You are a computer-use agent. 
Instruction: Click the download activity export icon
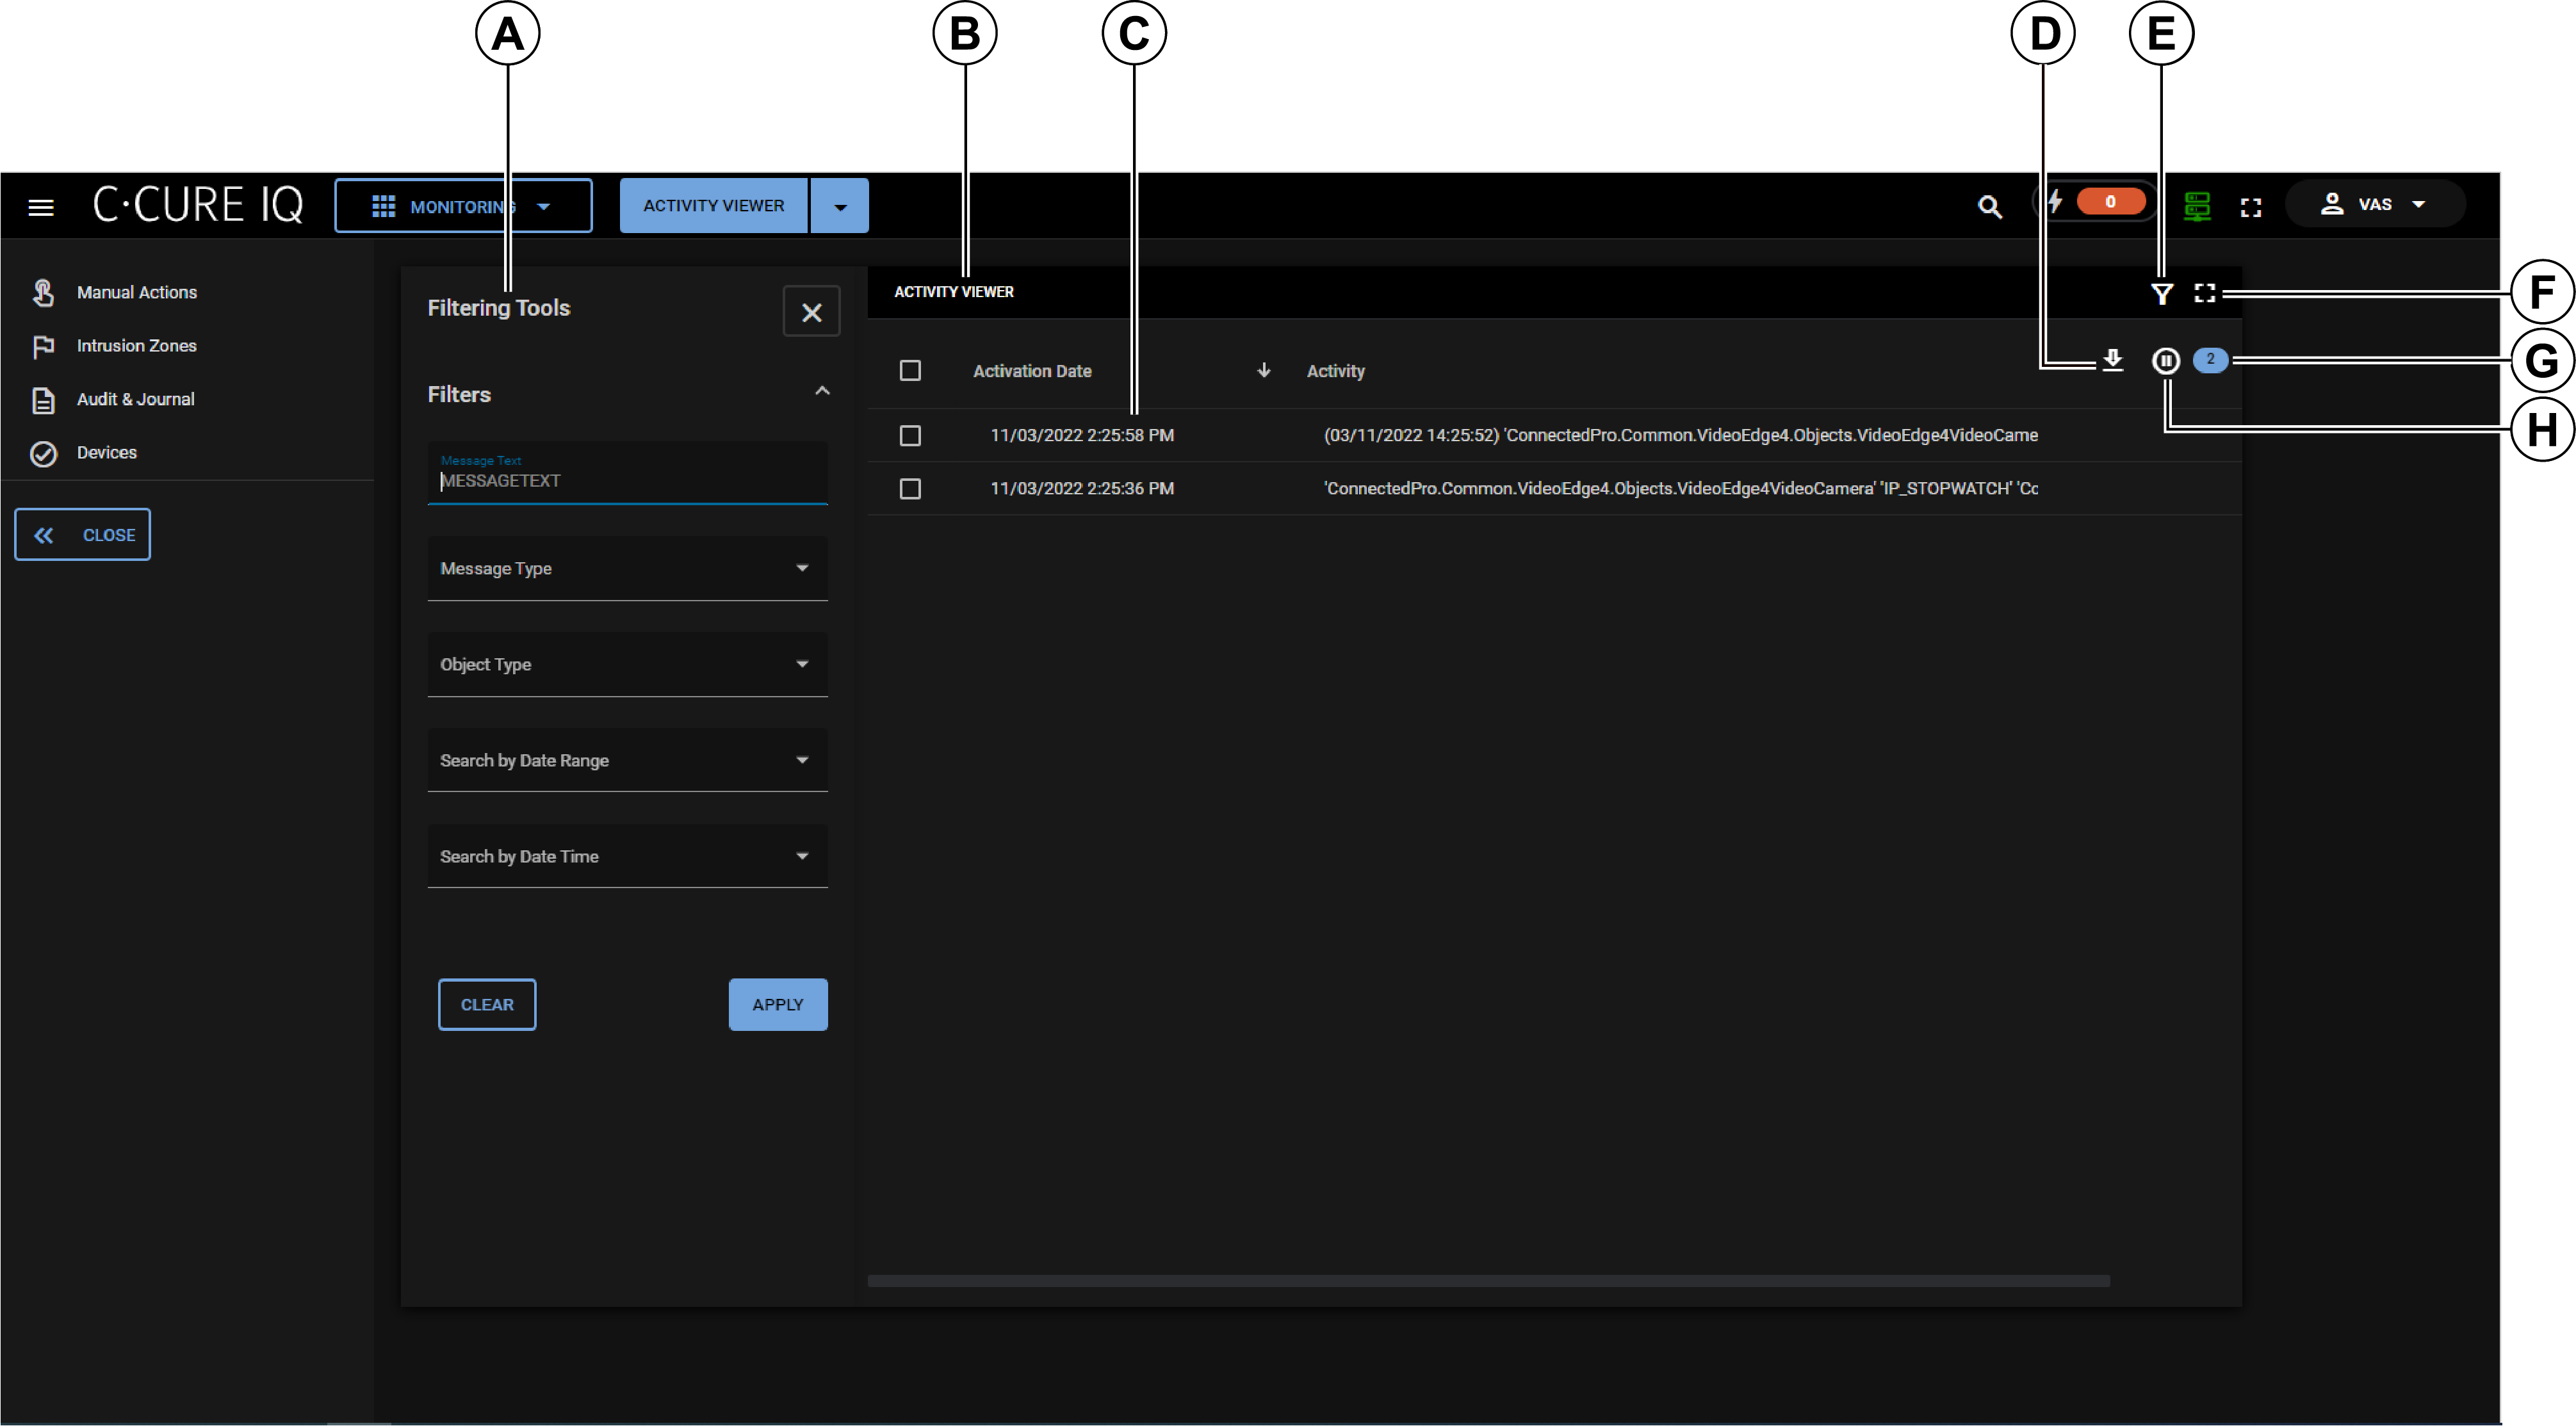click(2112, 359)
